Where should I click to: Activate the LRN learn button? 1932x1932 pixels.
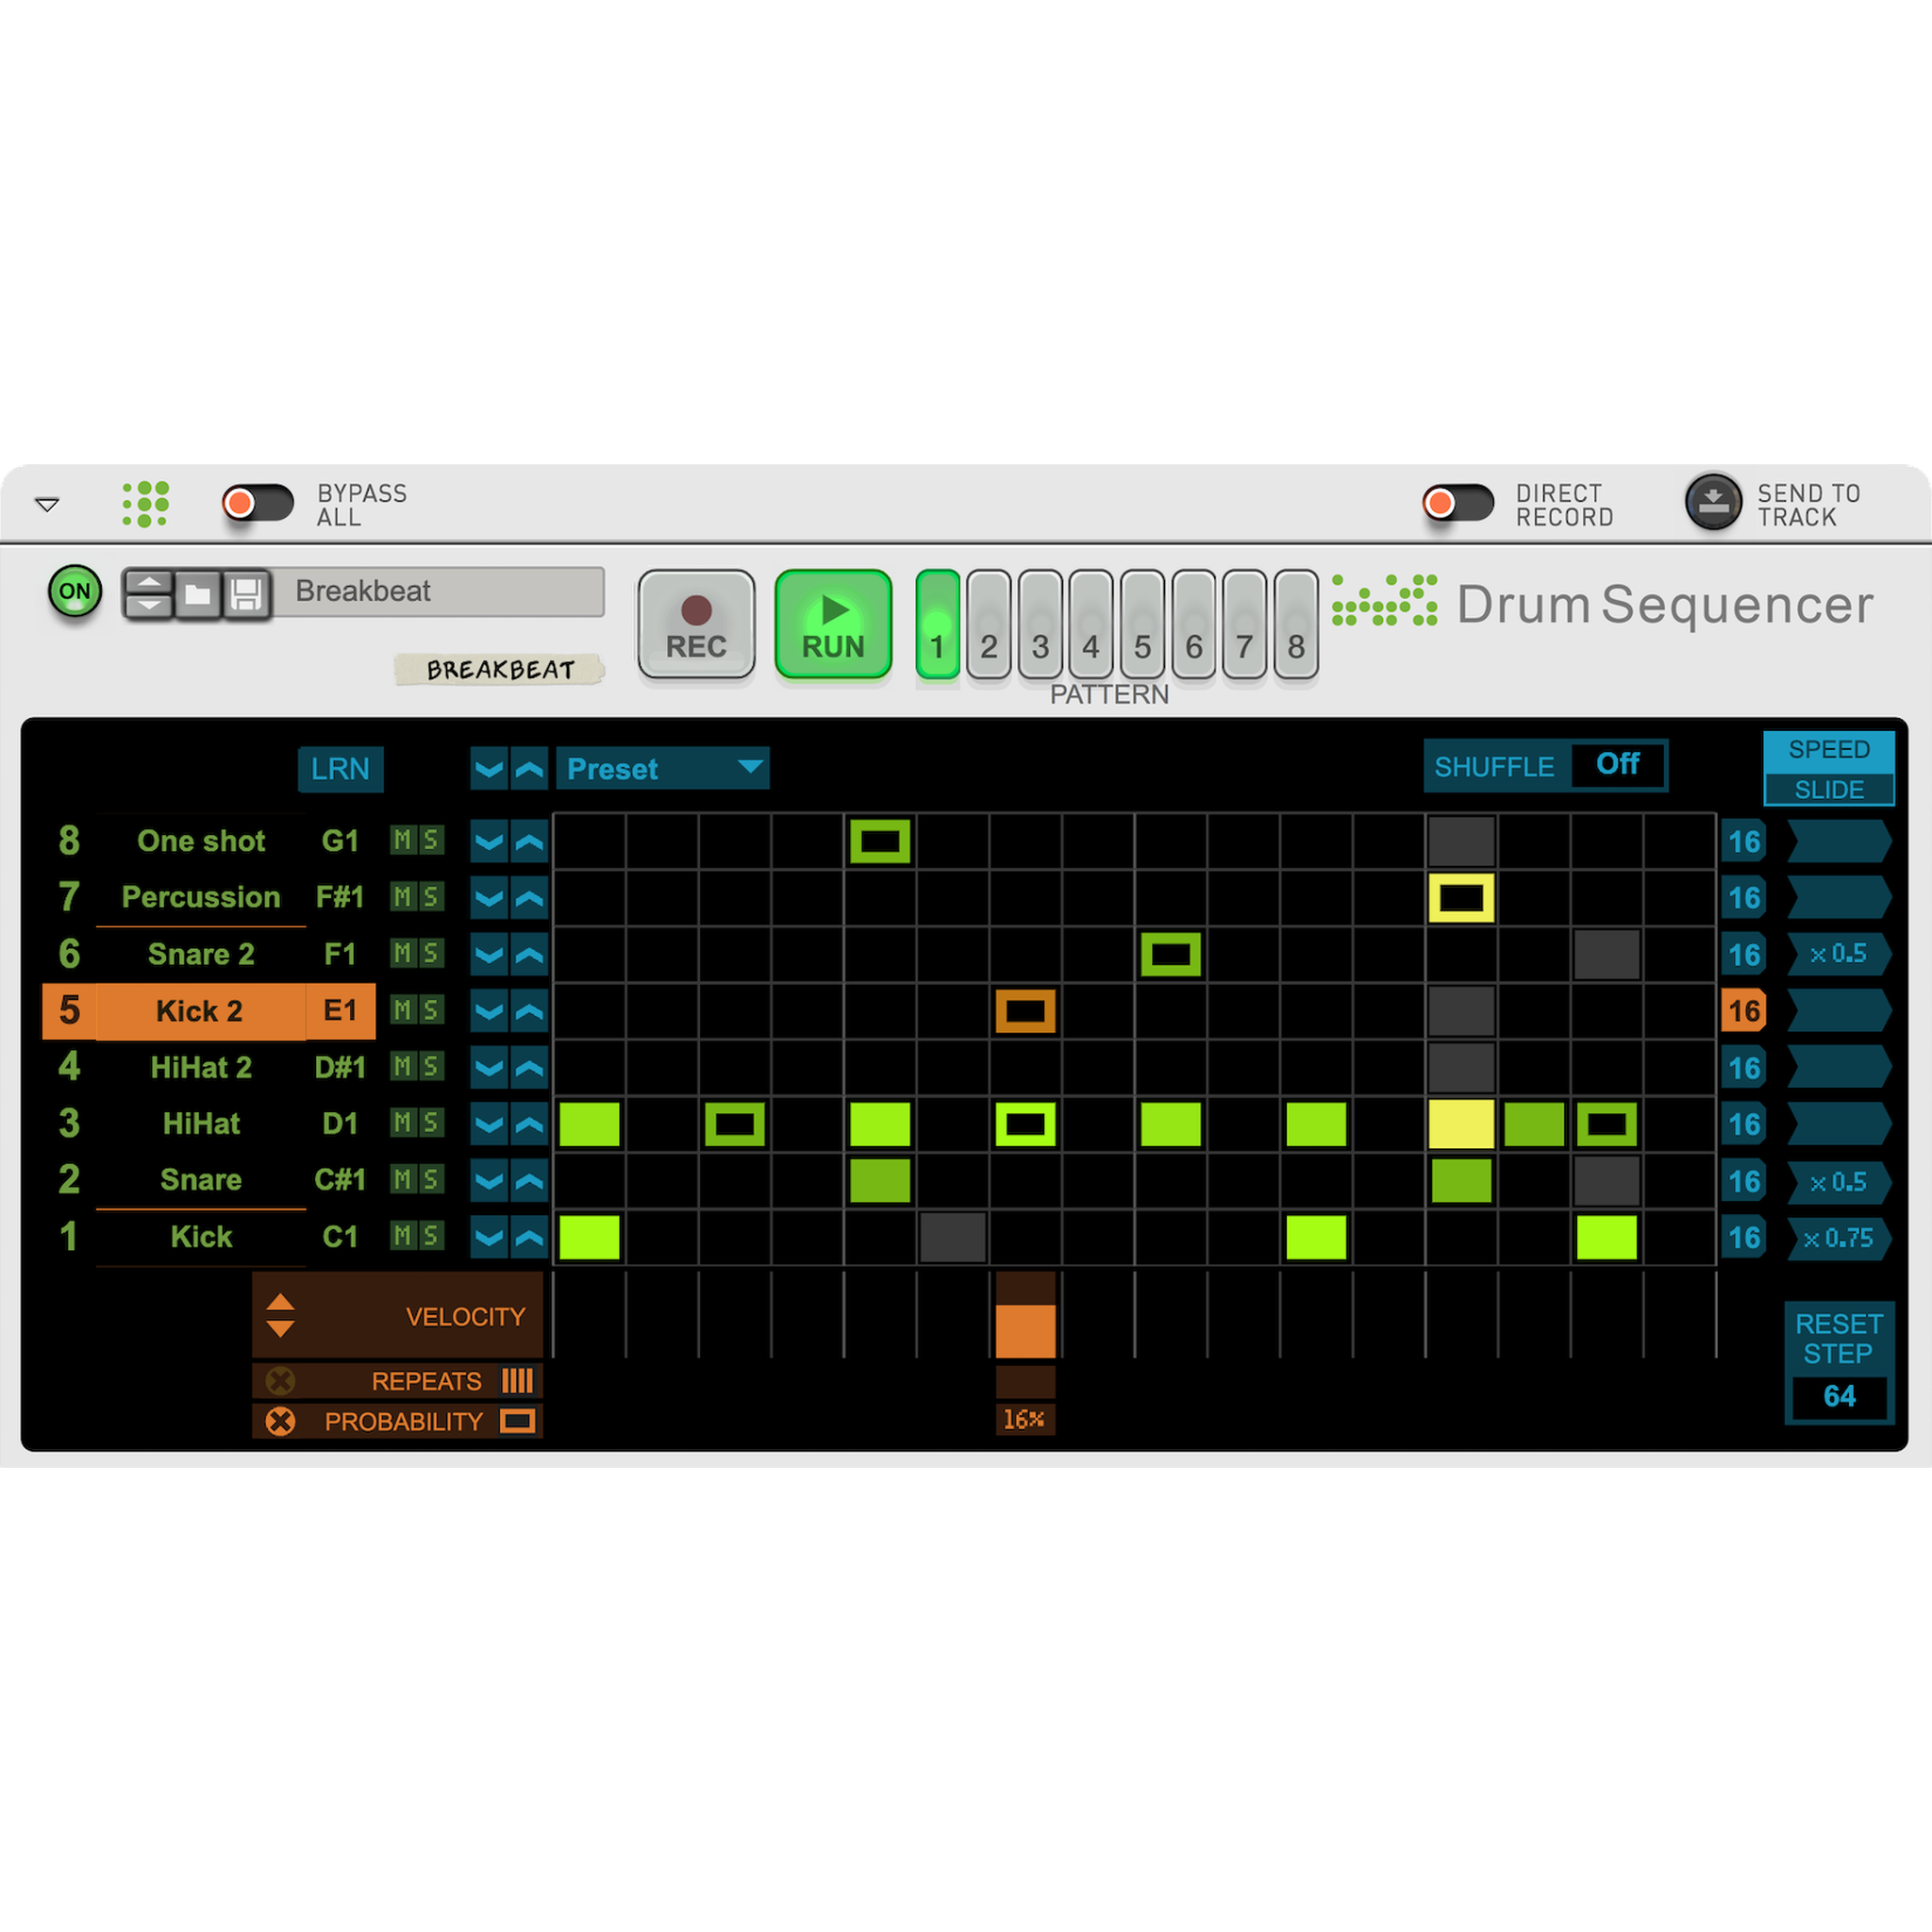pos(340,769)
